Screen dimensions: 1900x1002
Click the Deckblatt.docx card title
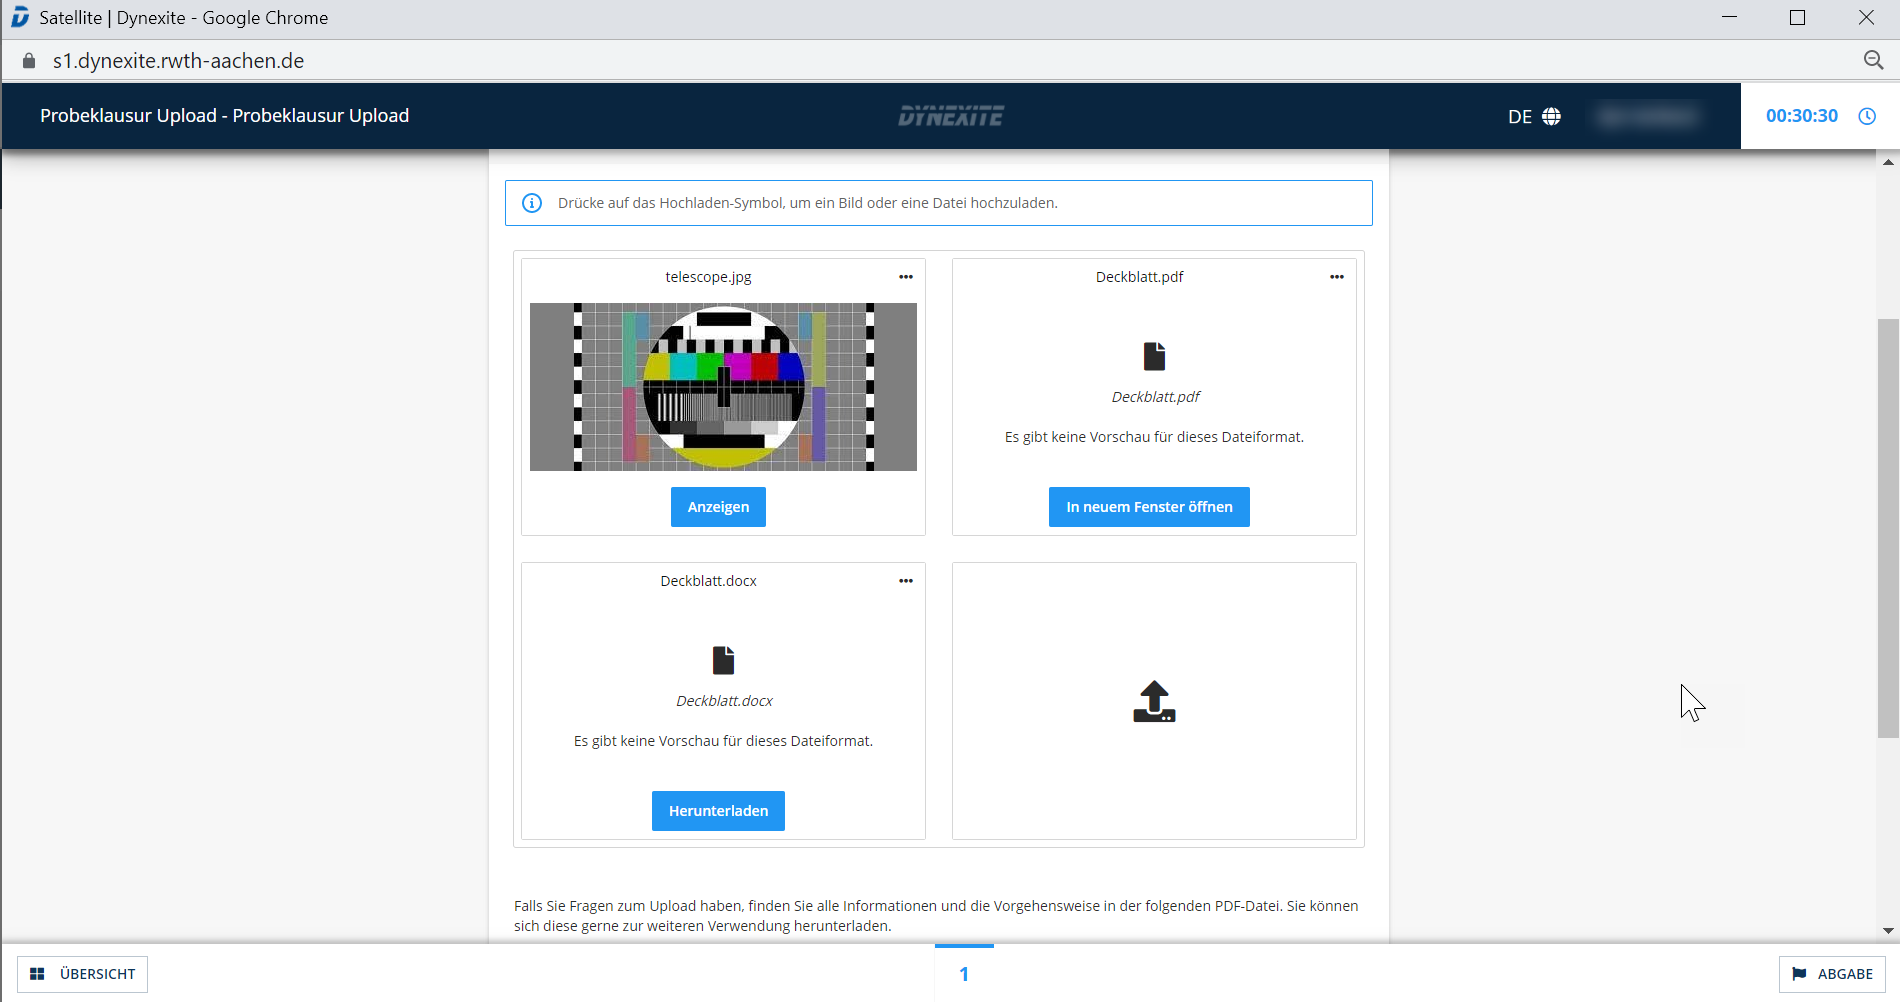pyautogui.click(x=708, y=581)
